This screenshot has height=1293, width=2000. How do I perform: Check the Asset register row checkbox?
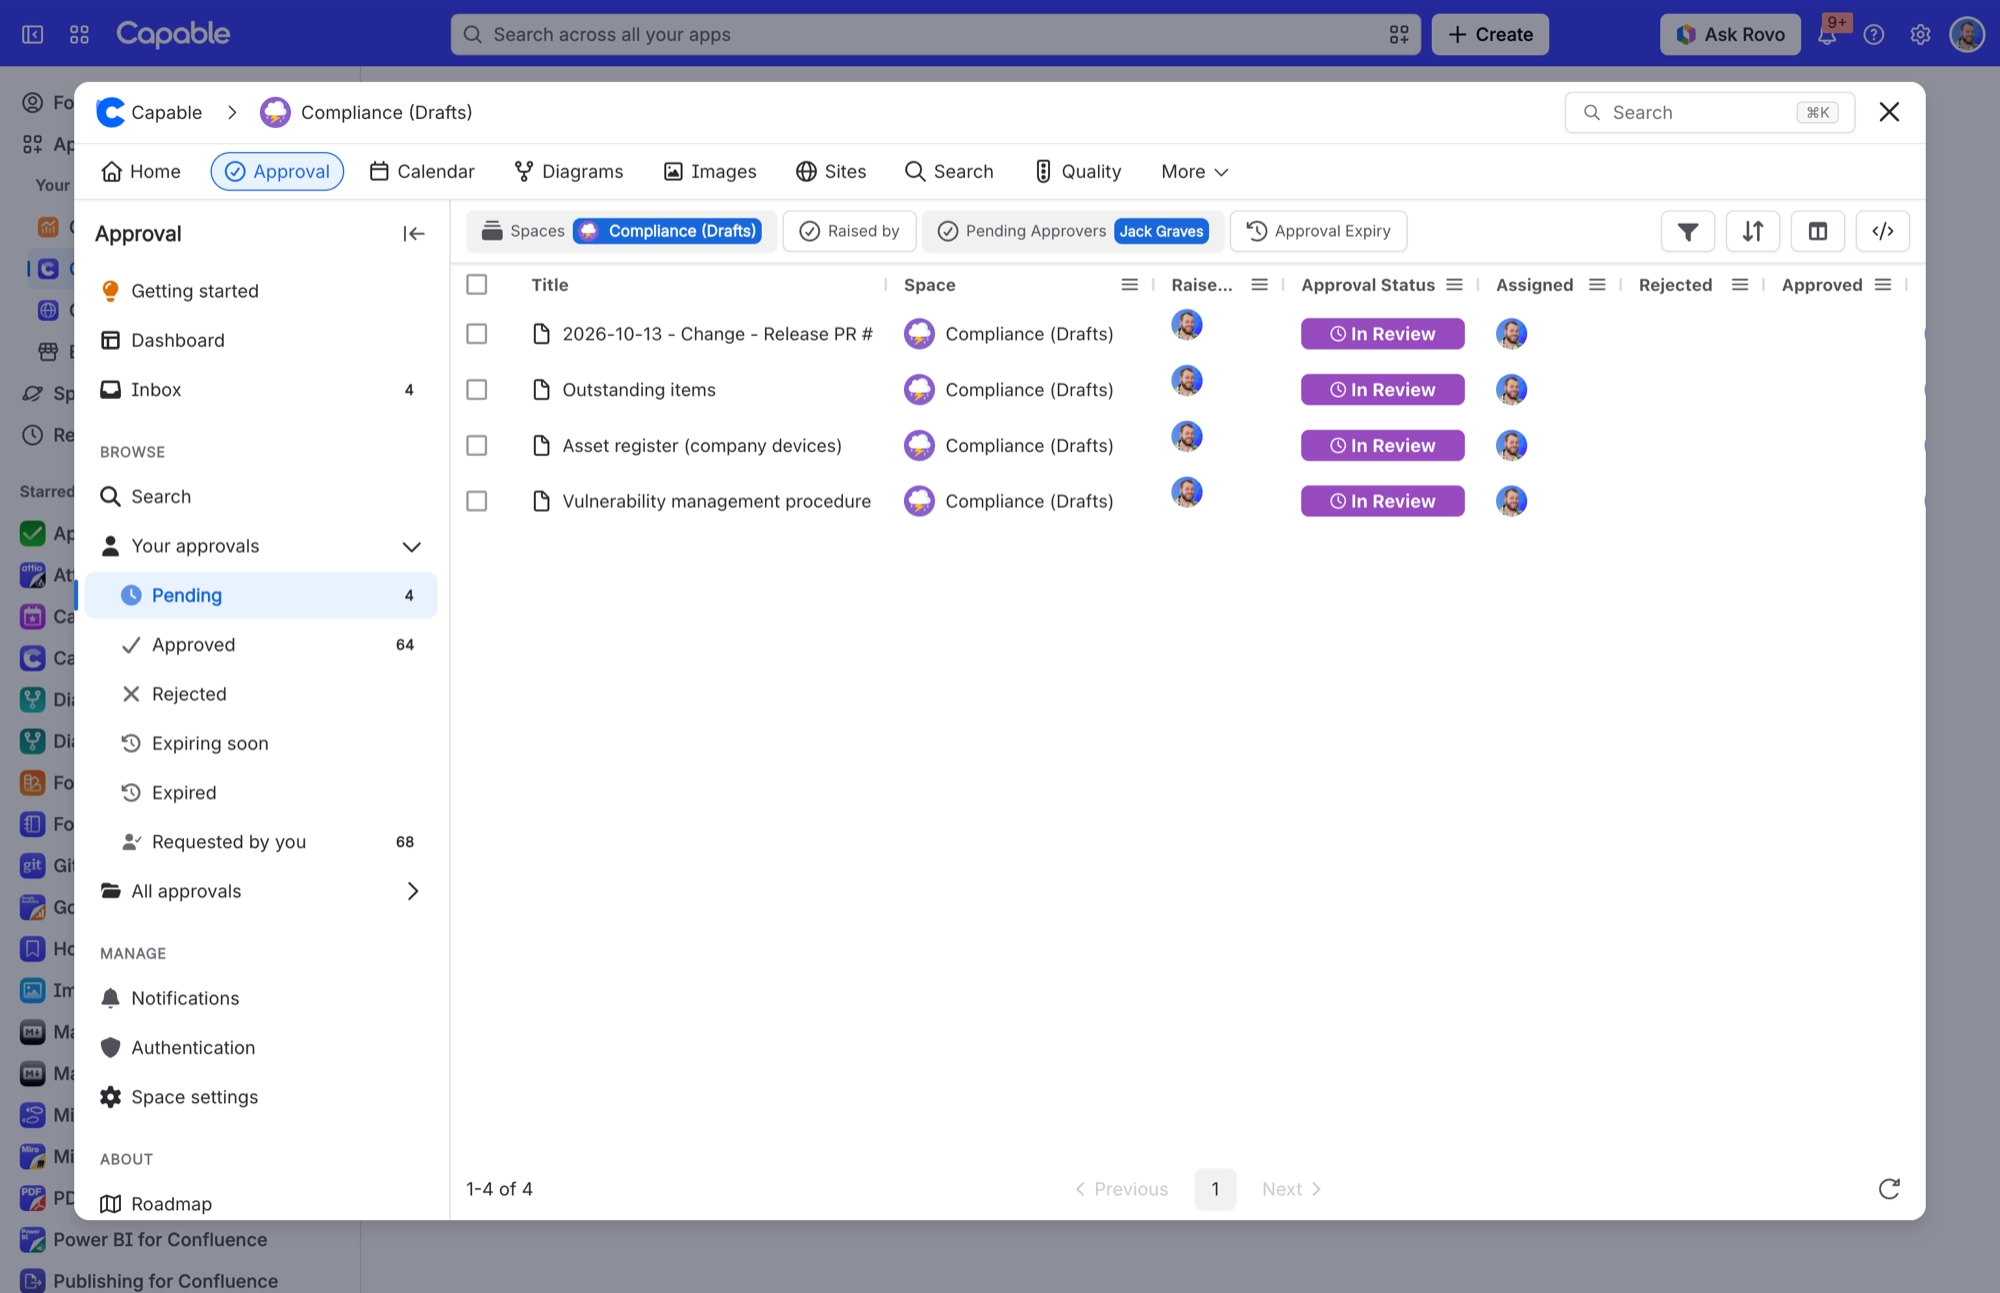point(477,446)
